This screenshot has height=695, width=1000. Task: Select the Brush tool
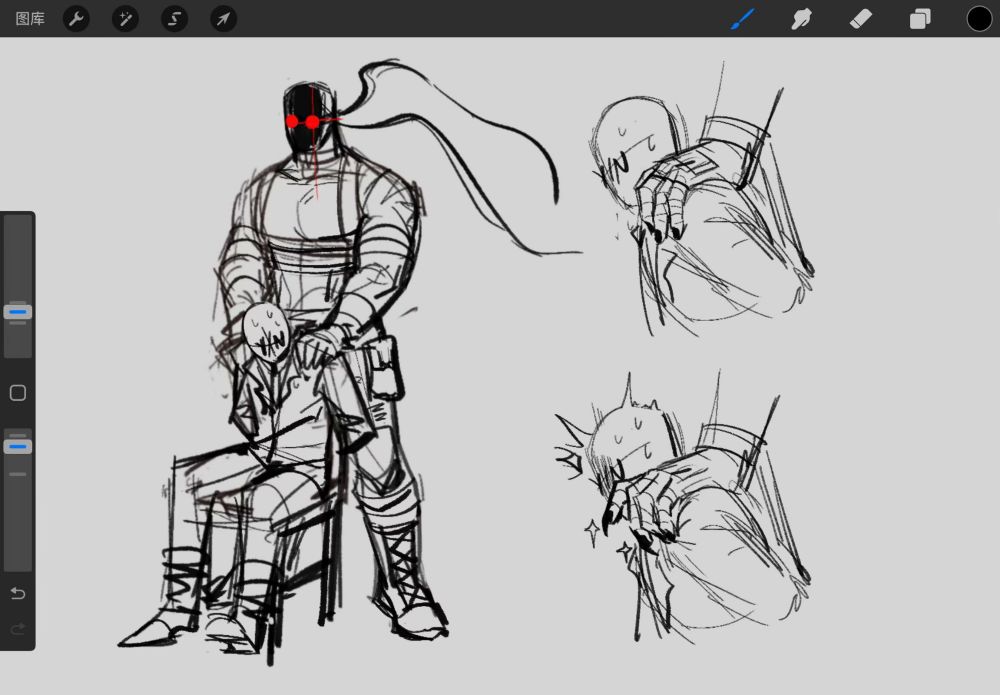point(742,19)
